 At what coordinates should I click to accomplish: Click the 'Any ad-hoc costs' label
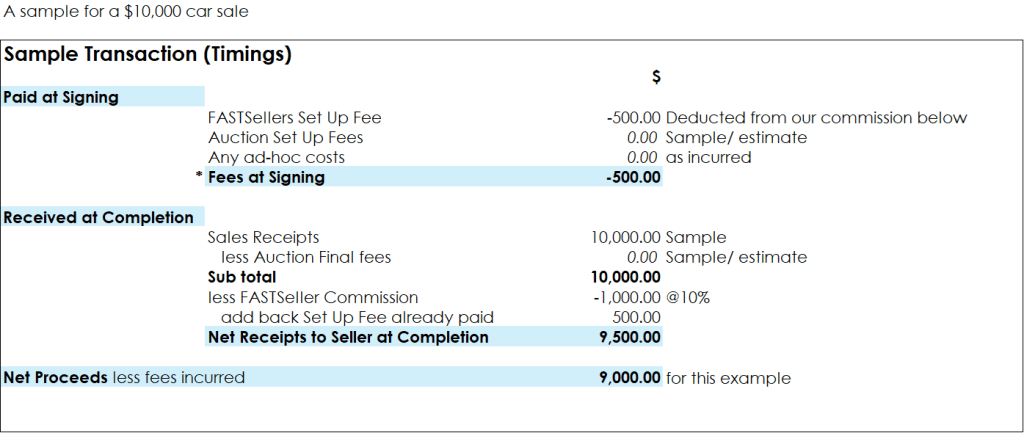click(x=276, y=158)
